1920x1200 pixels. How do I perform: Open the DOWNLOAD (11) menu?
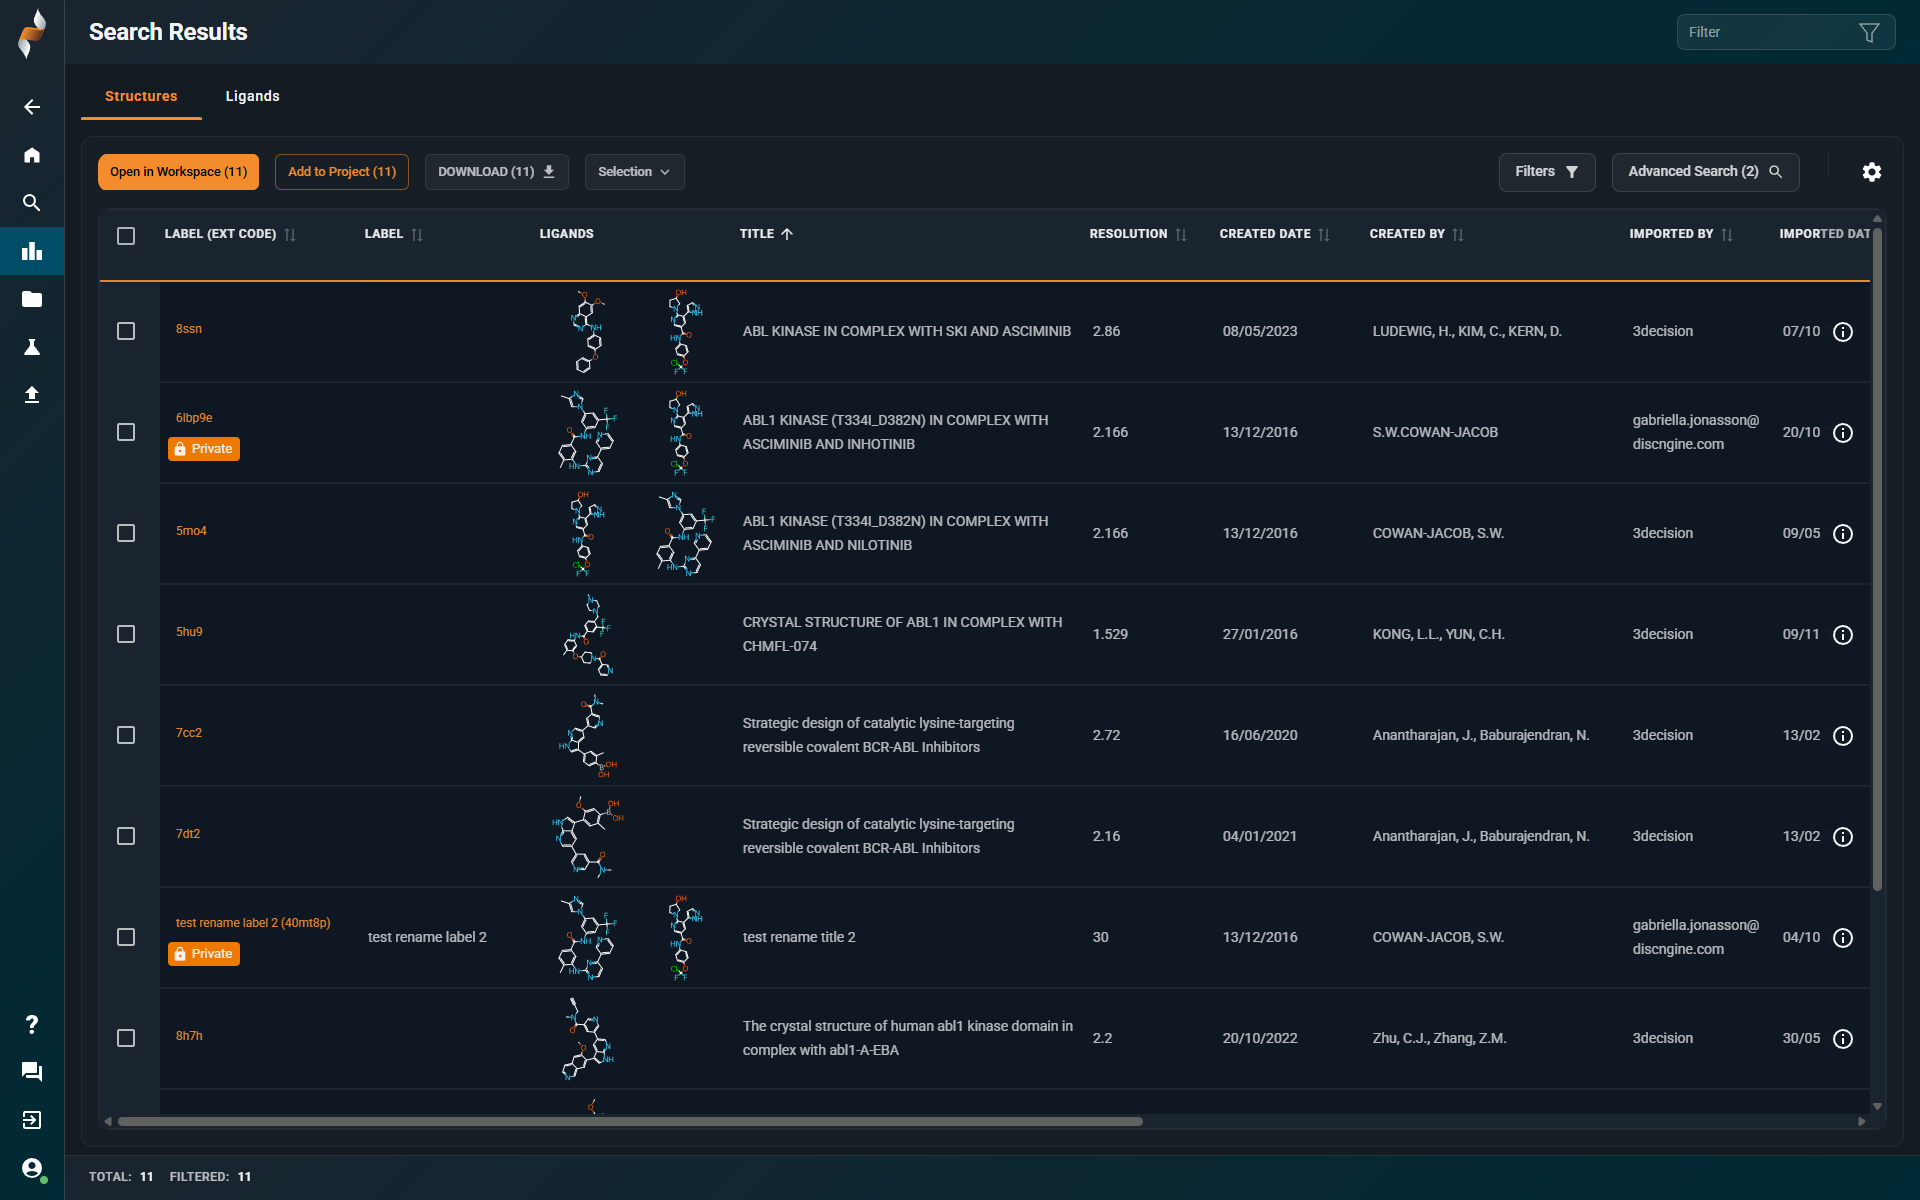point(496,172)
